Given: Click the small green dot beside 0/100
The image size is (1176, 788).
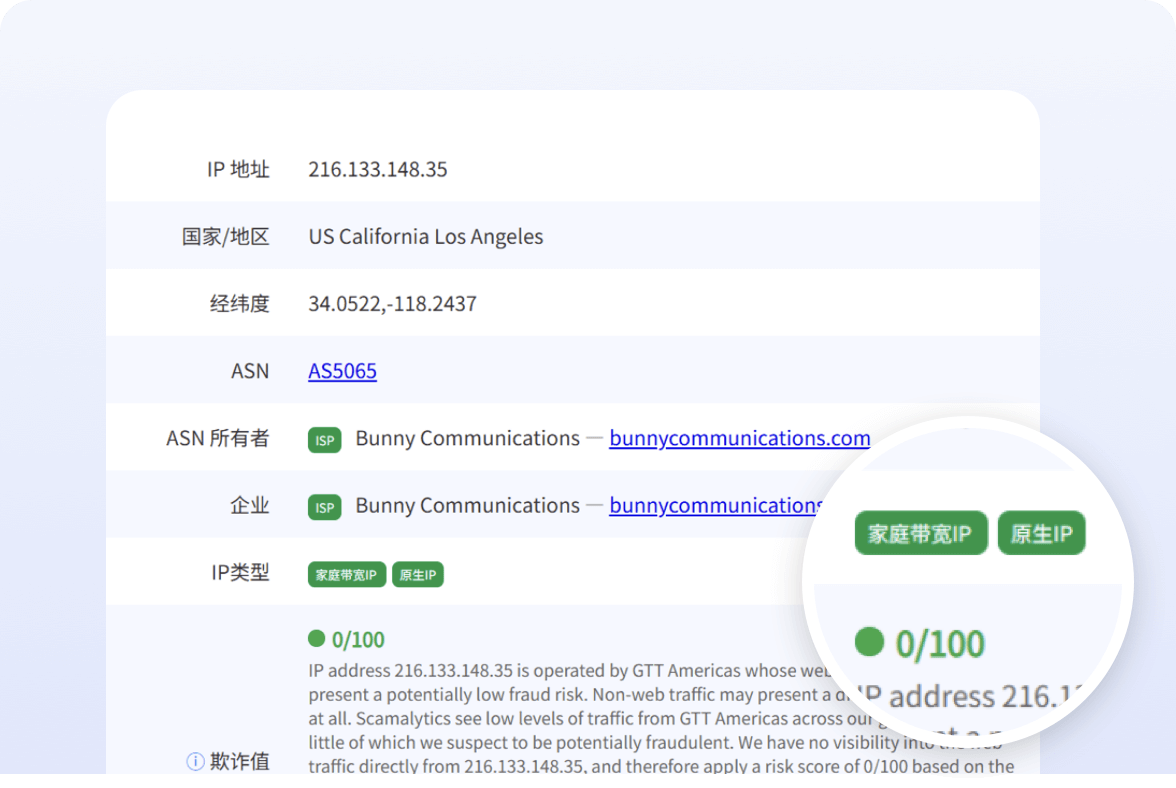Looking at the screenshot, I should [x=317, y=639].
